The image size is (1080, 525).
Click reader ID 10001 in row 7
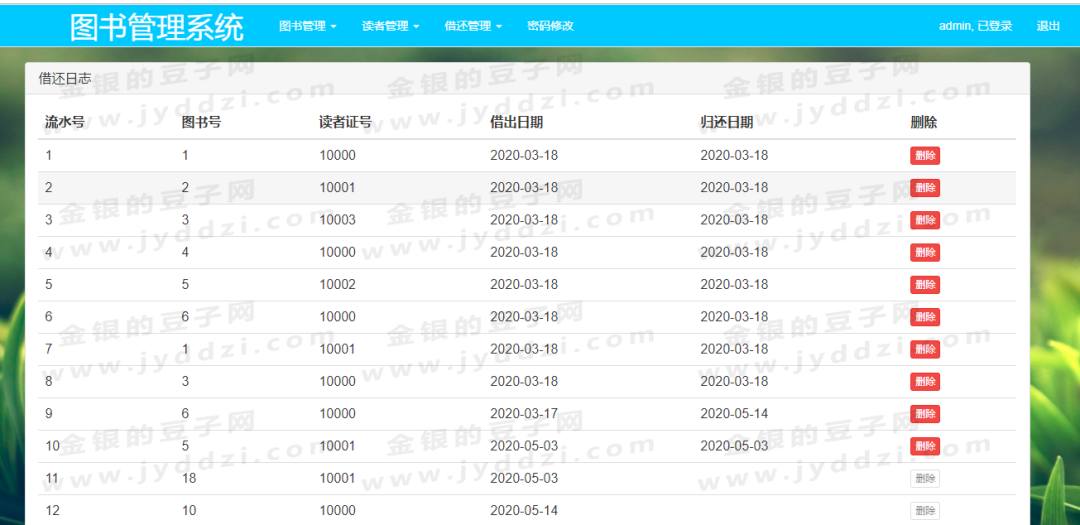coord(338,349)
